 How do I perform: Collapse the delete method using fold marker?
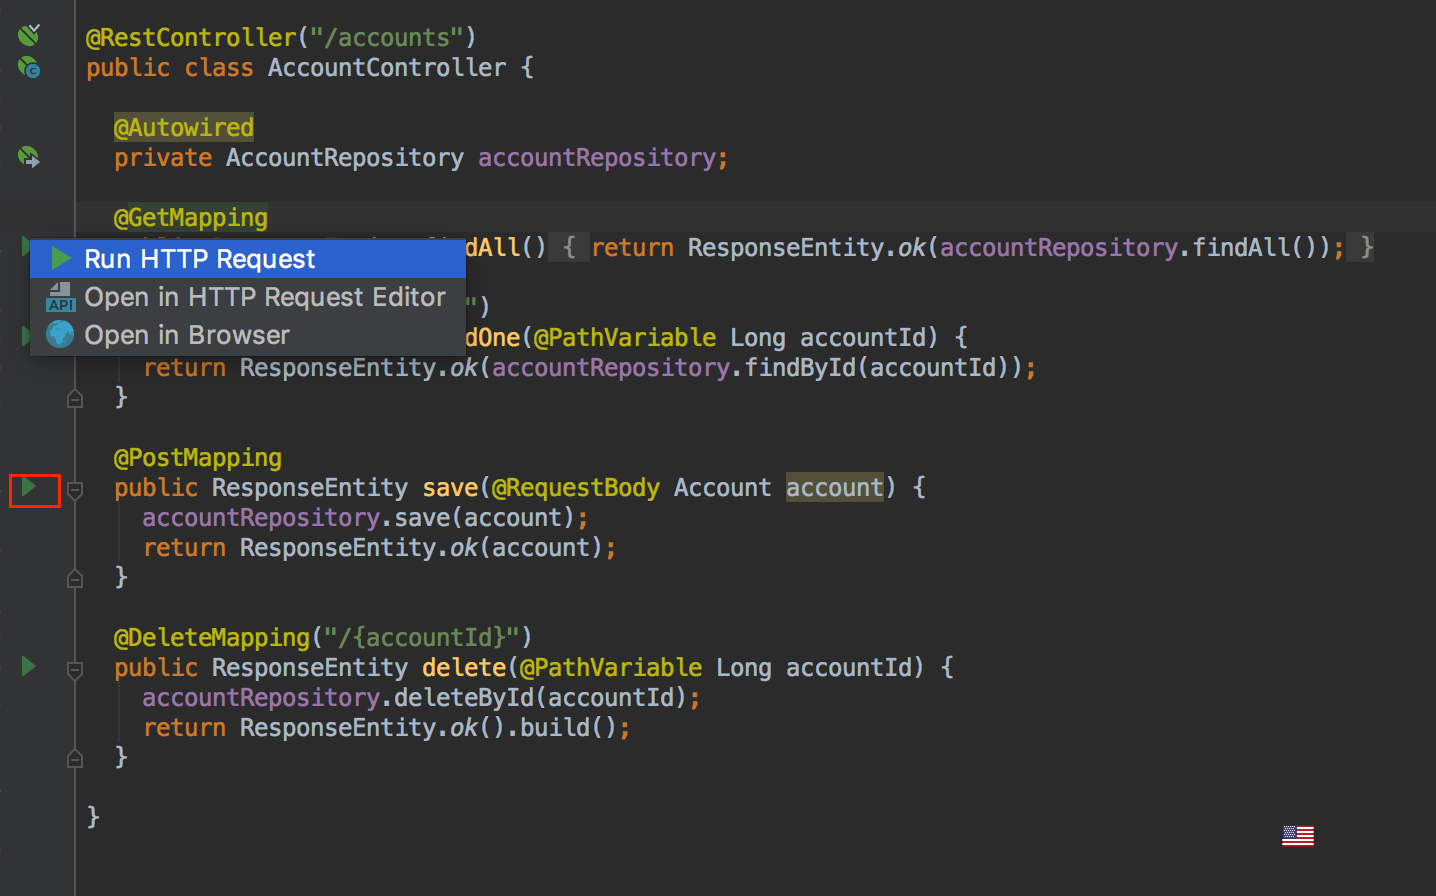click(75, 669)
